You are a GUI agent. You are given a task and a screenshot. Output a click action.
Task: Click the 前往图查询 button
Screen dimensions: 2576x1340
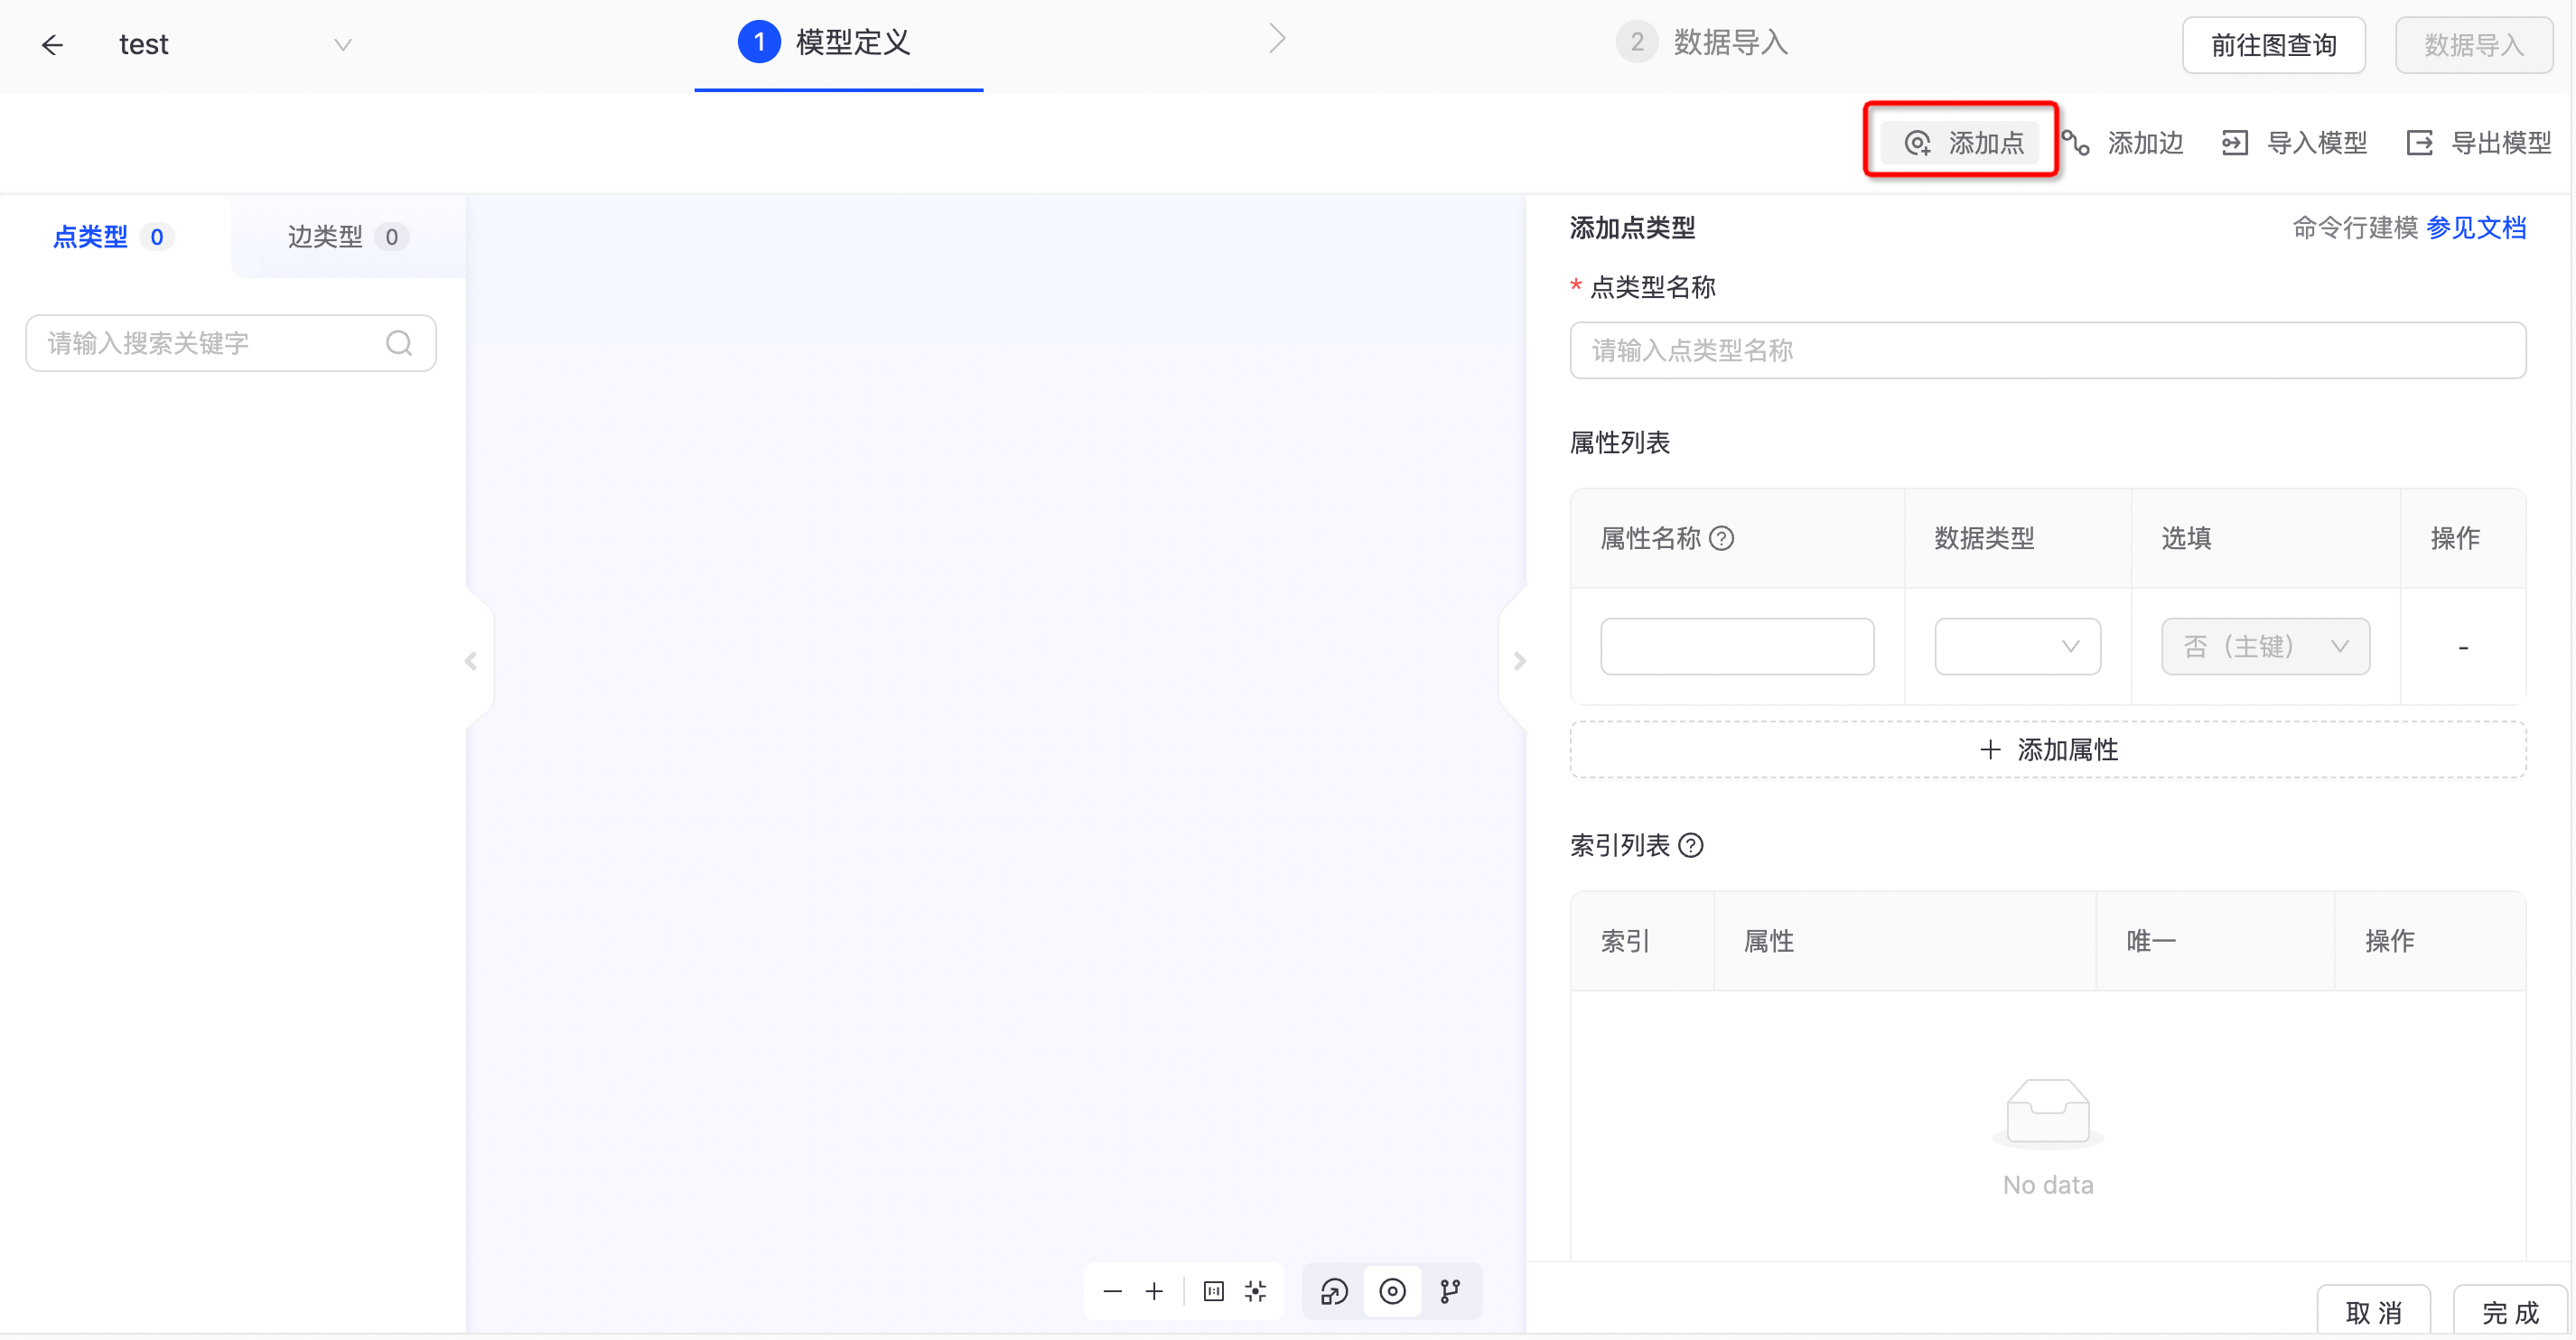pos(2273,45)
